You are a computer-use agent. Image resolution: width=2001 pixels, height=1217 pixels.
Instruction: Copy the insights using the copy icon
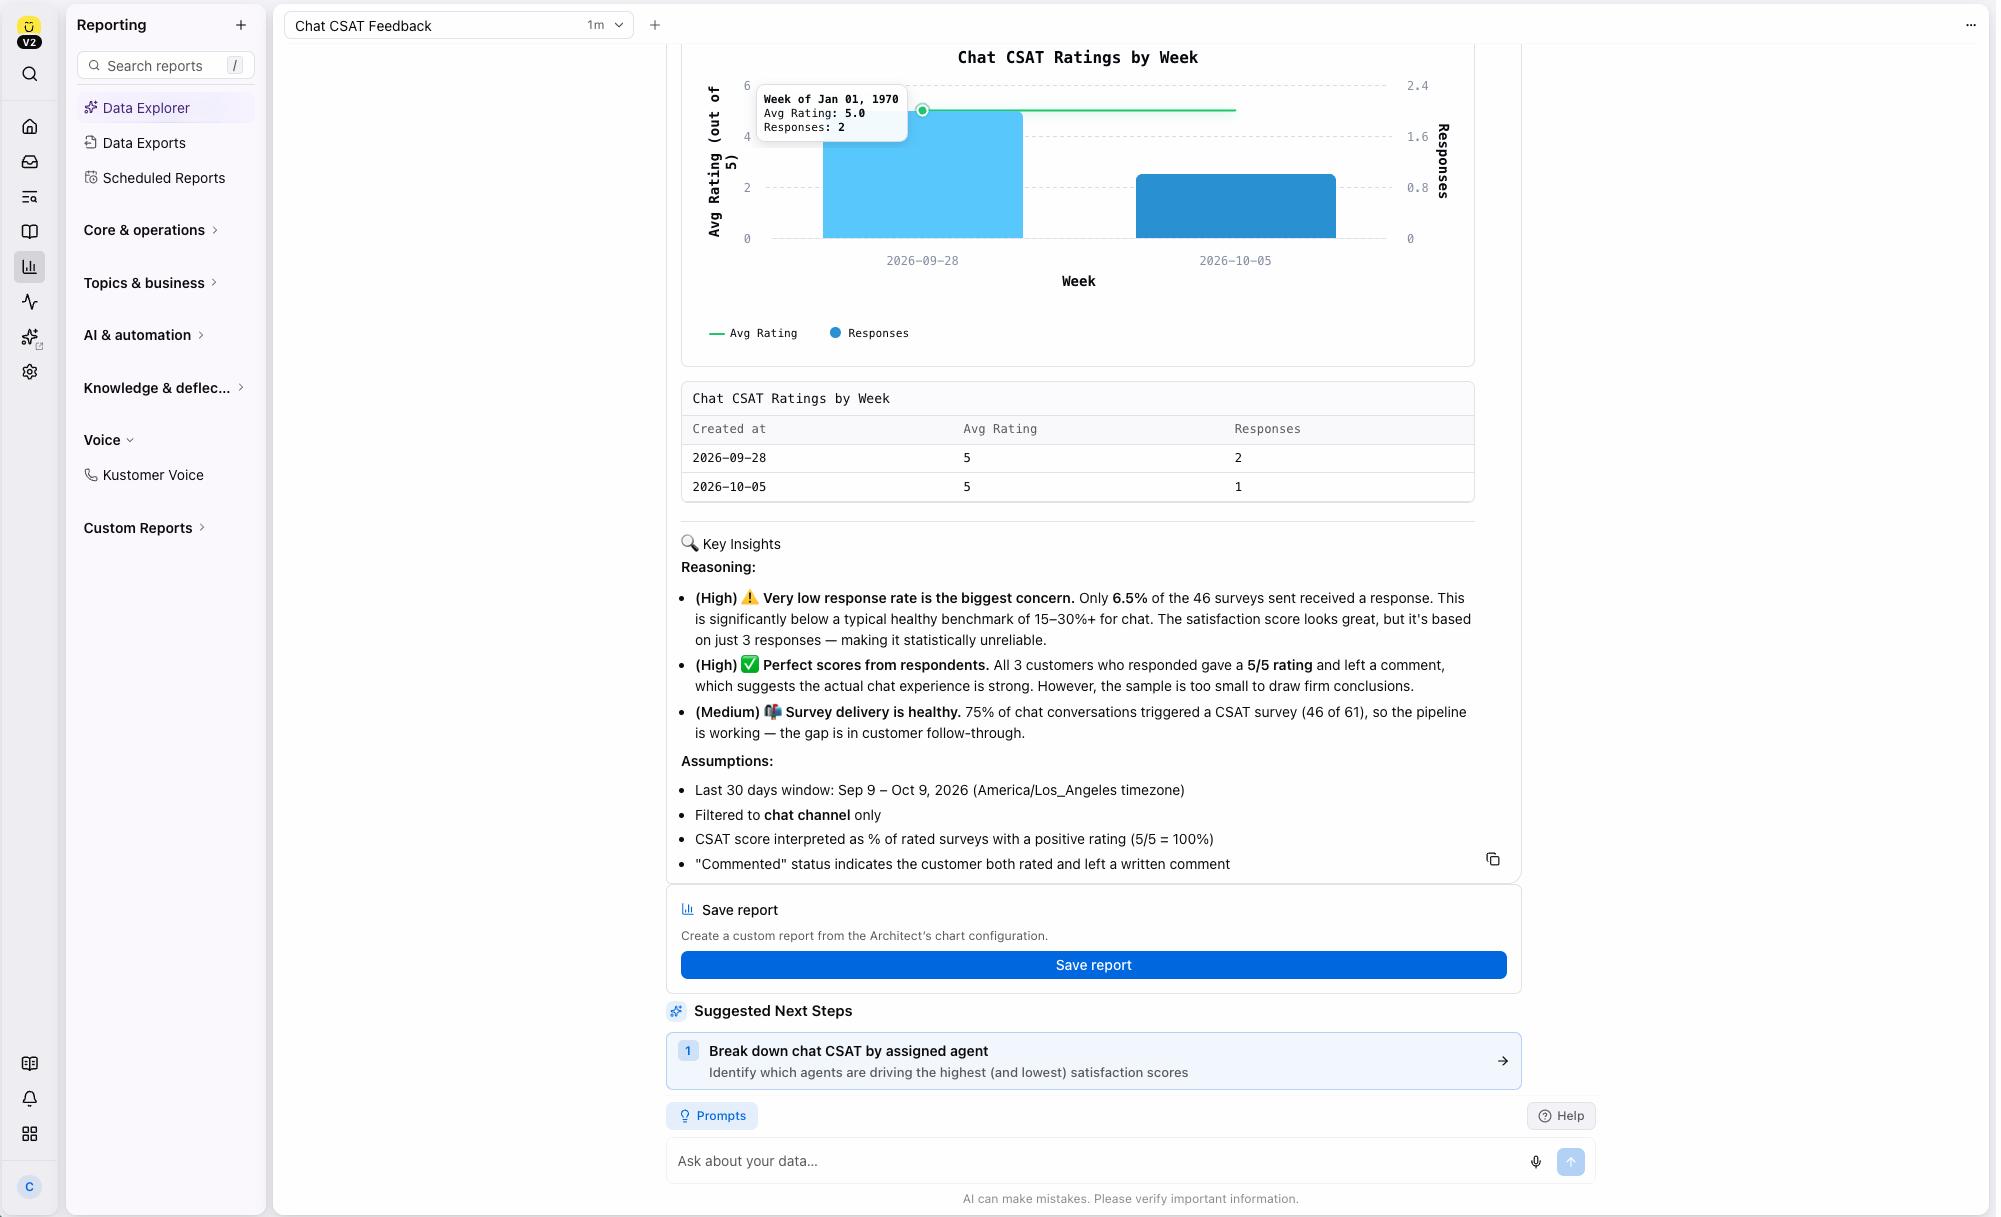(x=1493, y=860)
